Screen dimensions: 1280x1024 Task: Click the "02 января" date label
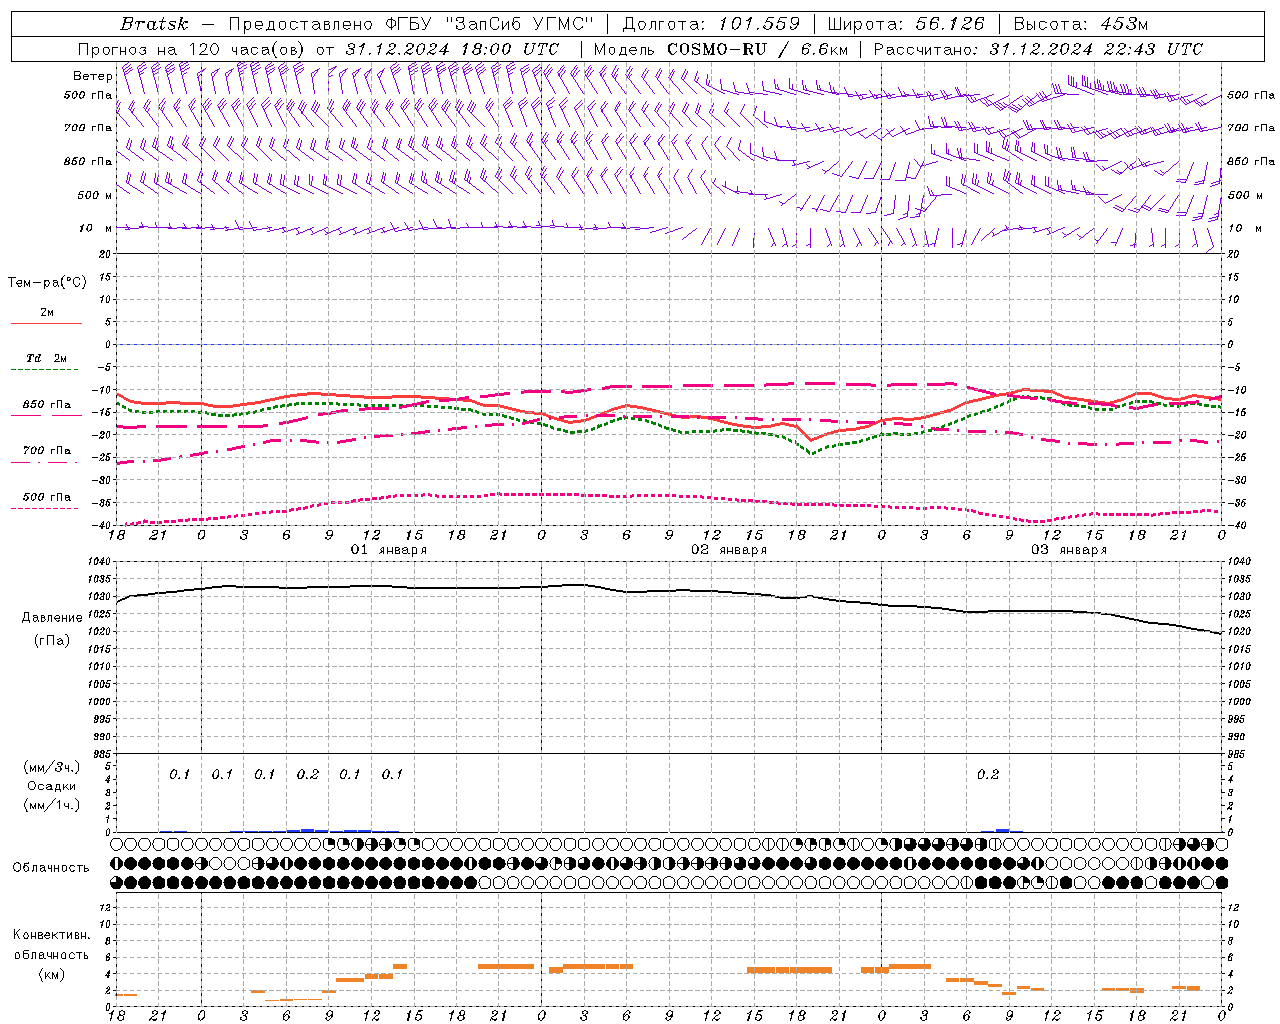[728, 550]
